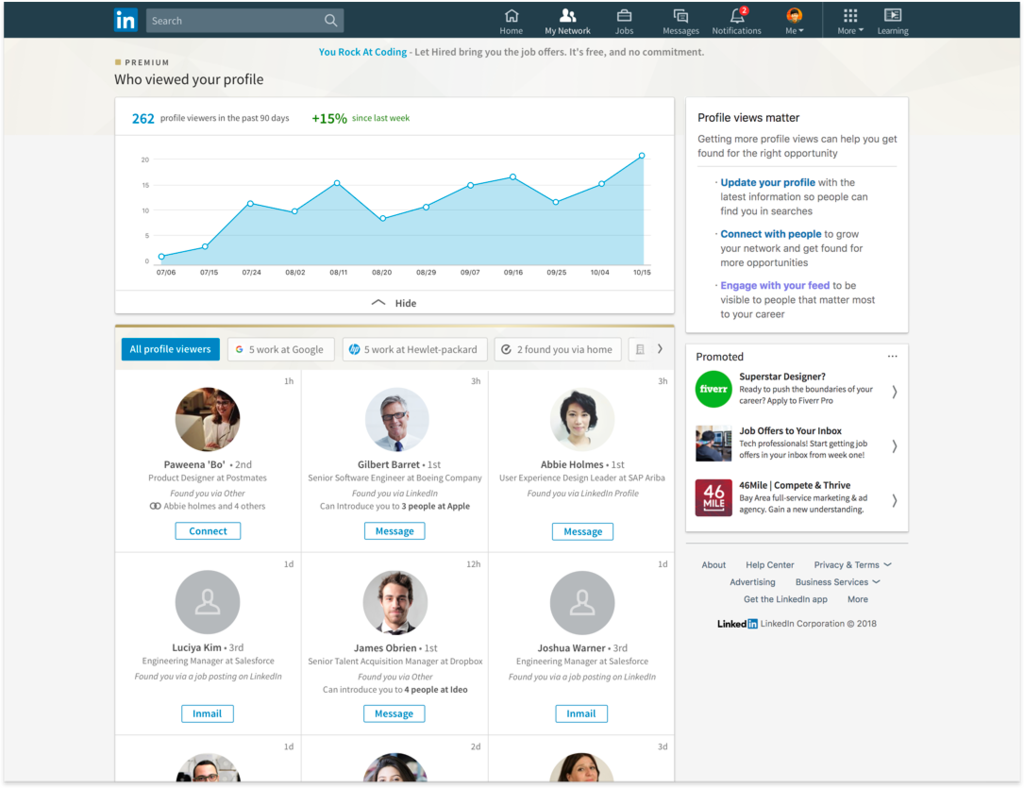The height and width of the screenshot is (788, 1024).
Task: Open the Help Center footer link
Action: click(769, 565)
